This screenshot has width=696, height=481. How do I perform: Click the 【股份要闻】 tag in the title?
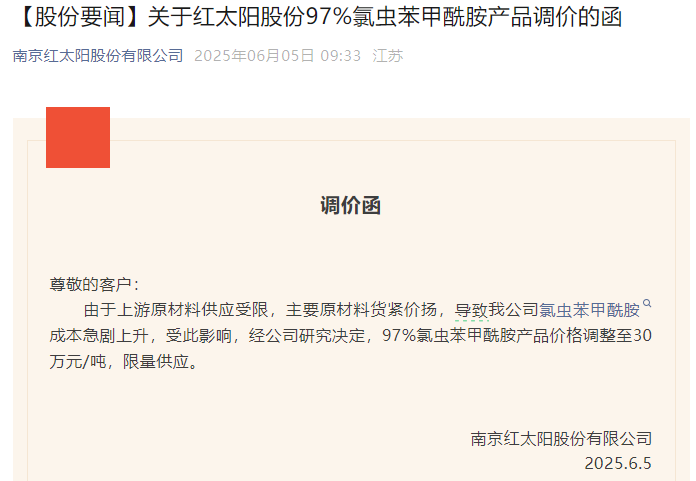80,18
